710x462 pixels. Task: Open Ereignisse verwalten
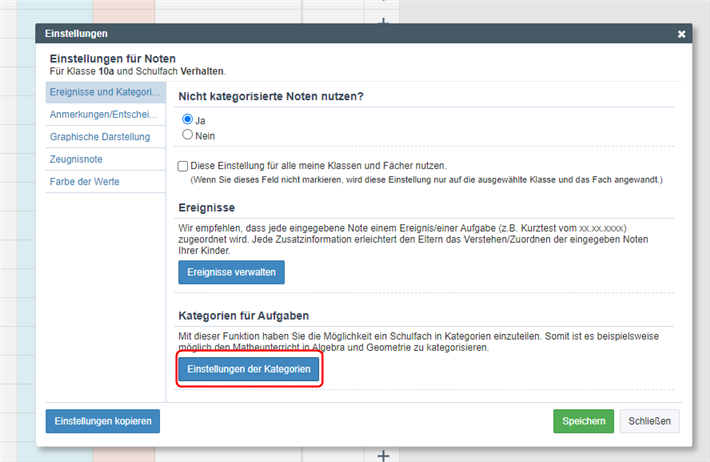231,272
